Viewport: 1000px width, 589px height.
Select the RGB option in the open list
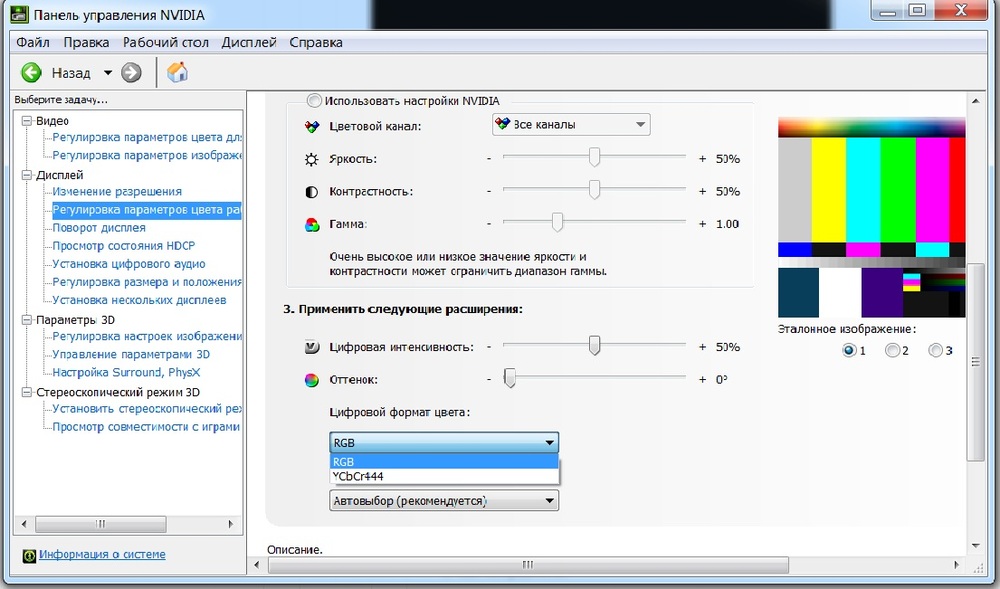(x=444, y=462)
